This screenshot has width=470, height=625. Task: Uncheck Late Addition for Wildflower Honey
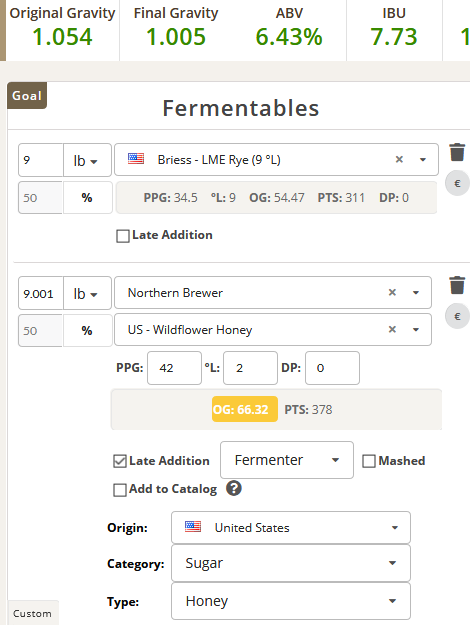point(120,461)
